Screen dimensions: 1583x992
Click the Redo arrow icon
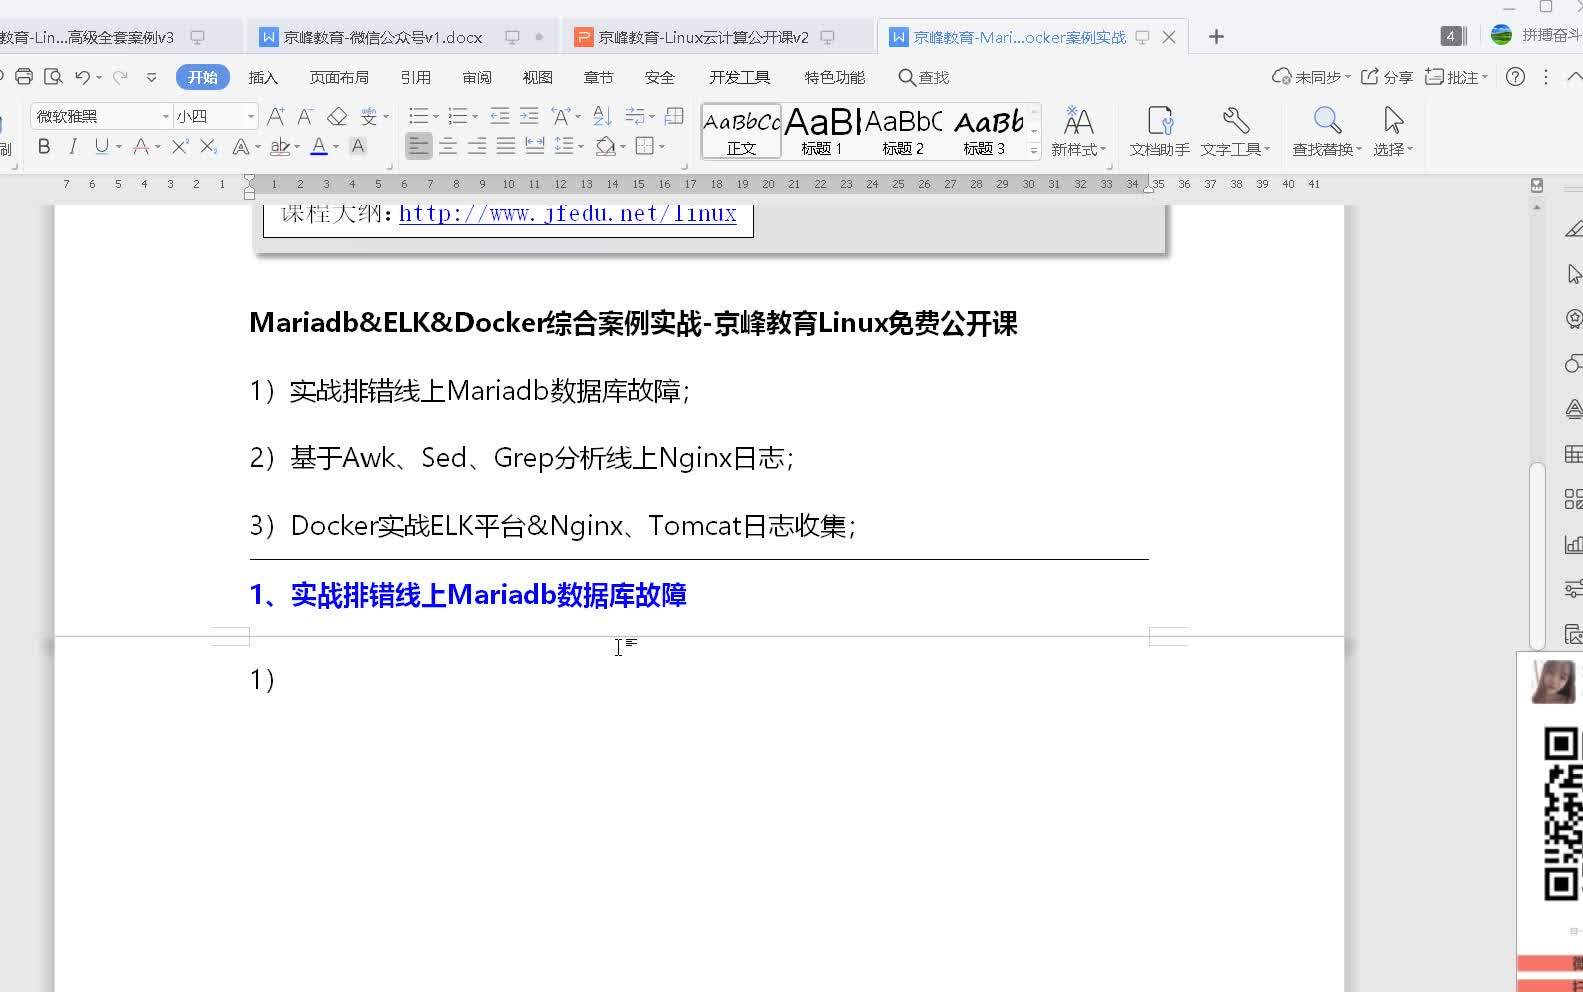click(120, 77)
